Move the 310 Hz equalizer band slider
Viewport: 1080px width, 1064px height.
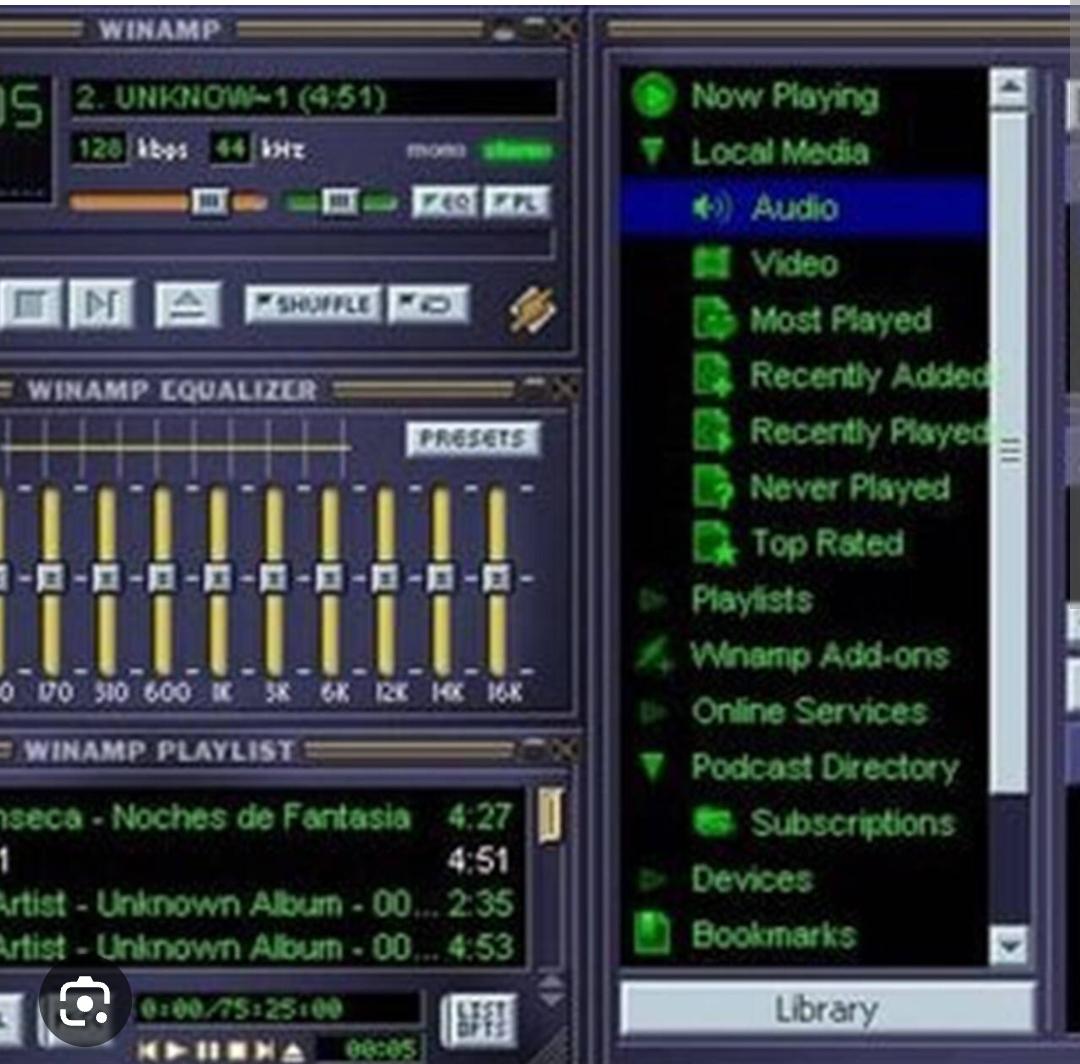105,579
